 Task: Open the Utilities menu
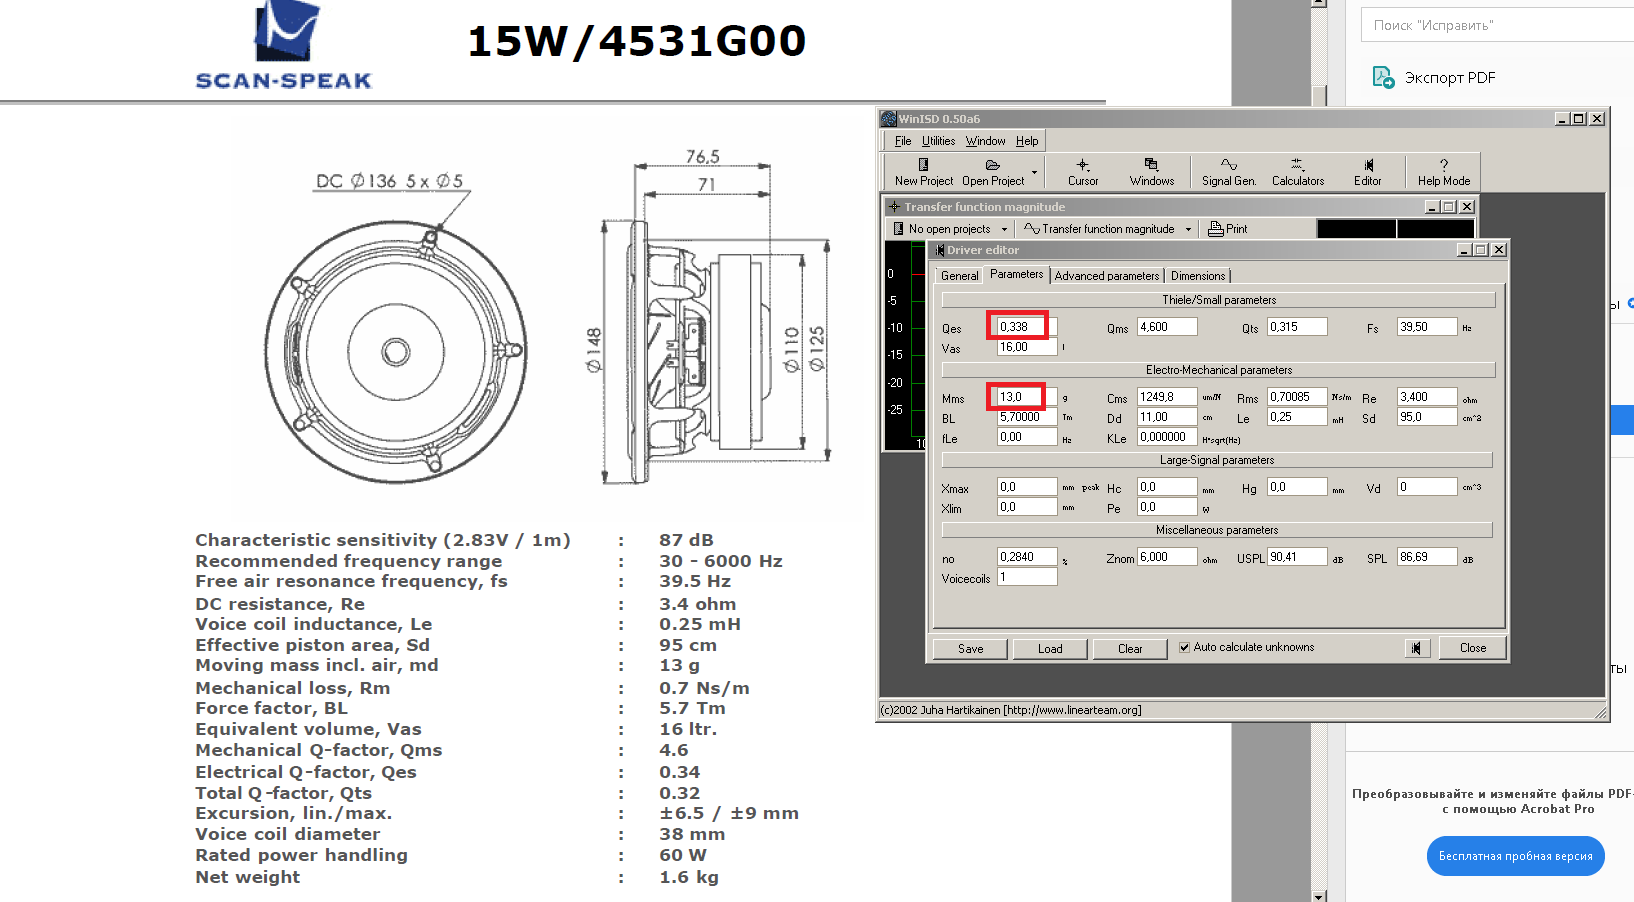938,141
